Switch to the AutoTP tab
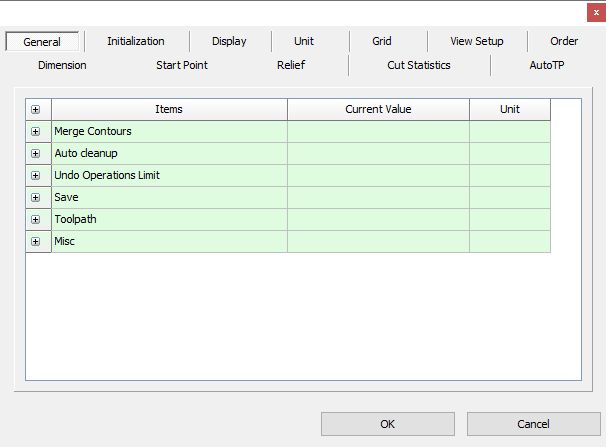Viewport: 606px width, 447px height. click(546, 65)
